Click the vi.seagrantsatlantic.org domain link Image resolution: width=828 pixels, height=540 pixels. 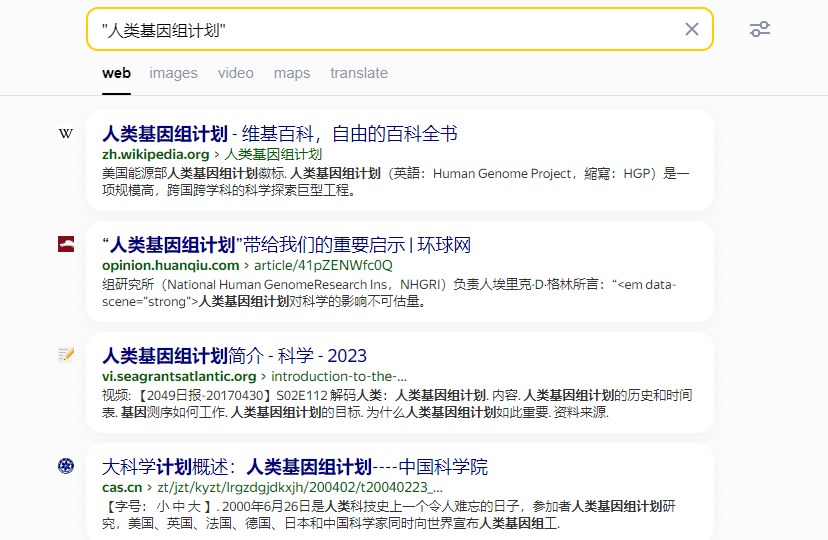click(x=179, y=376)
